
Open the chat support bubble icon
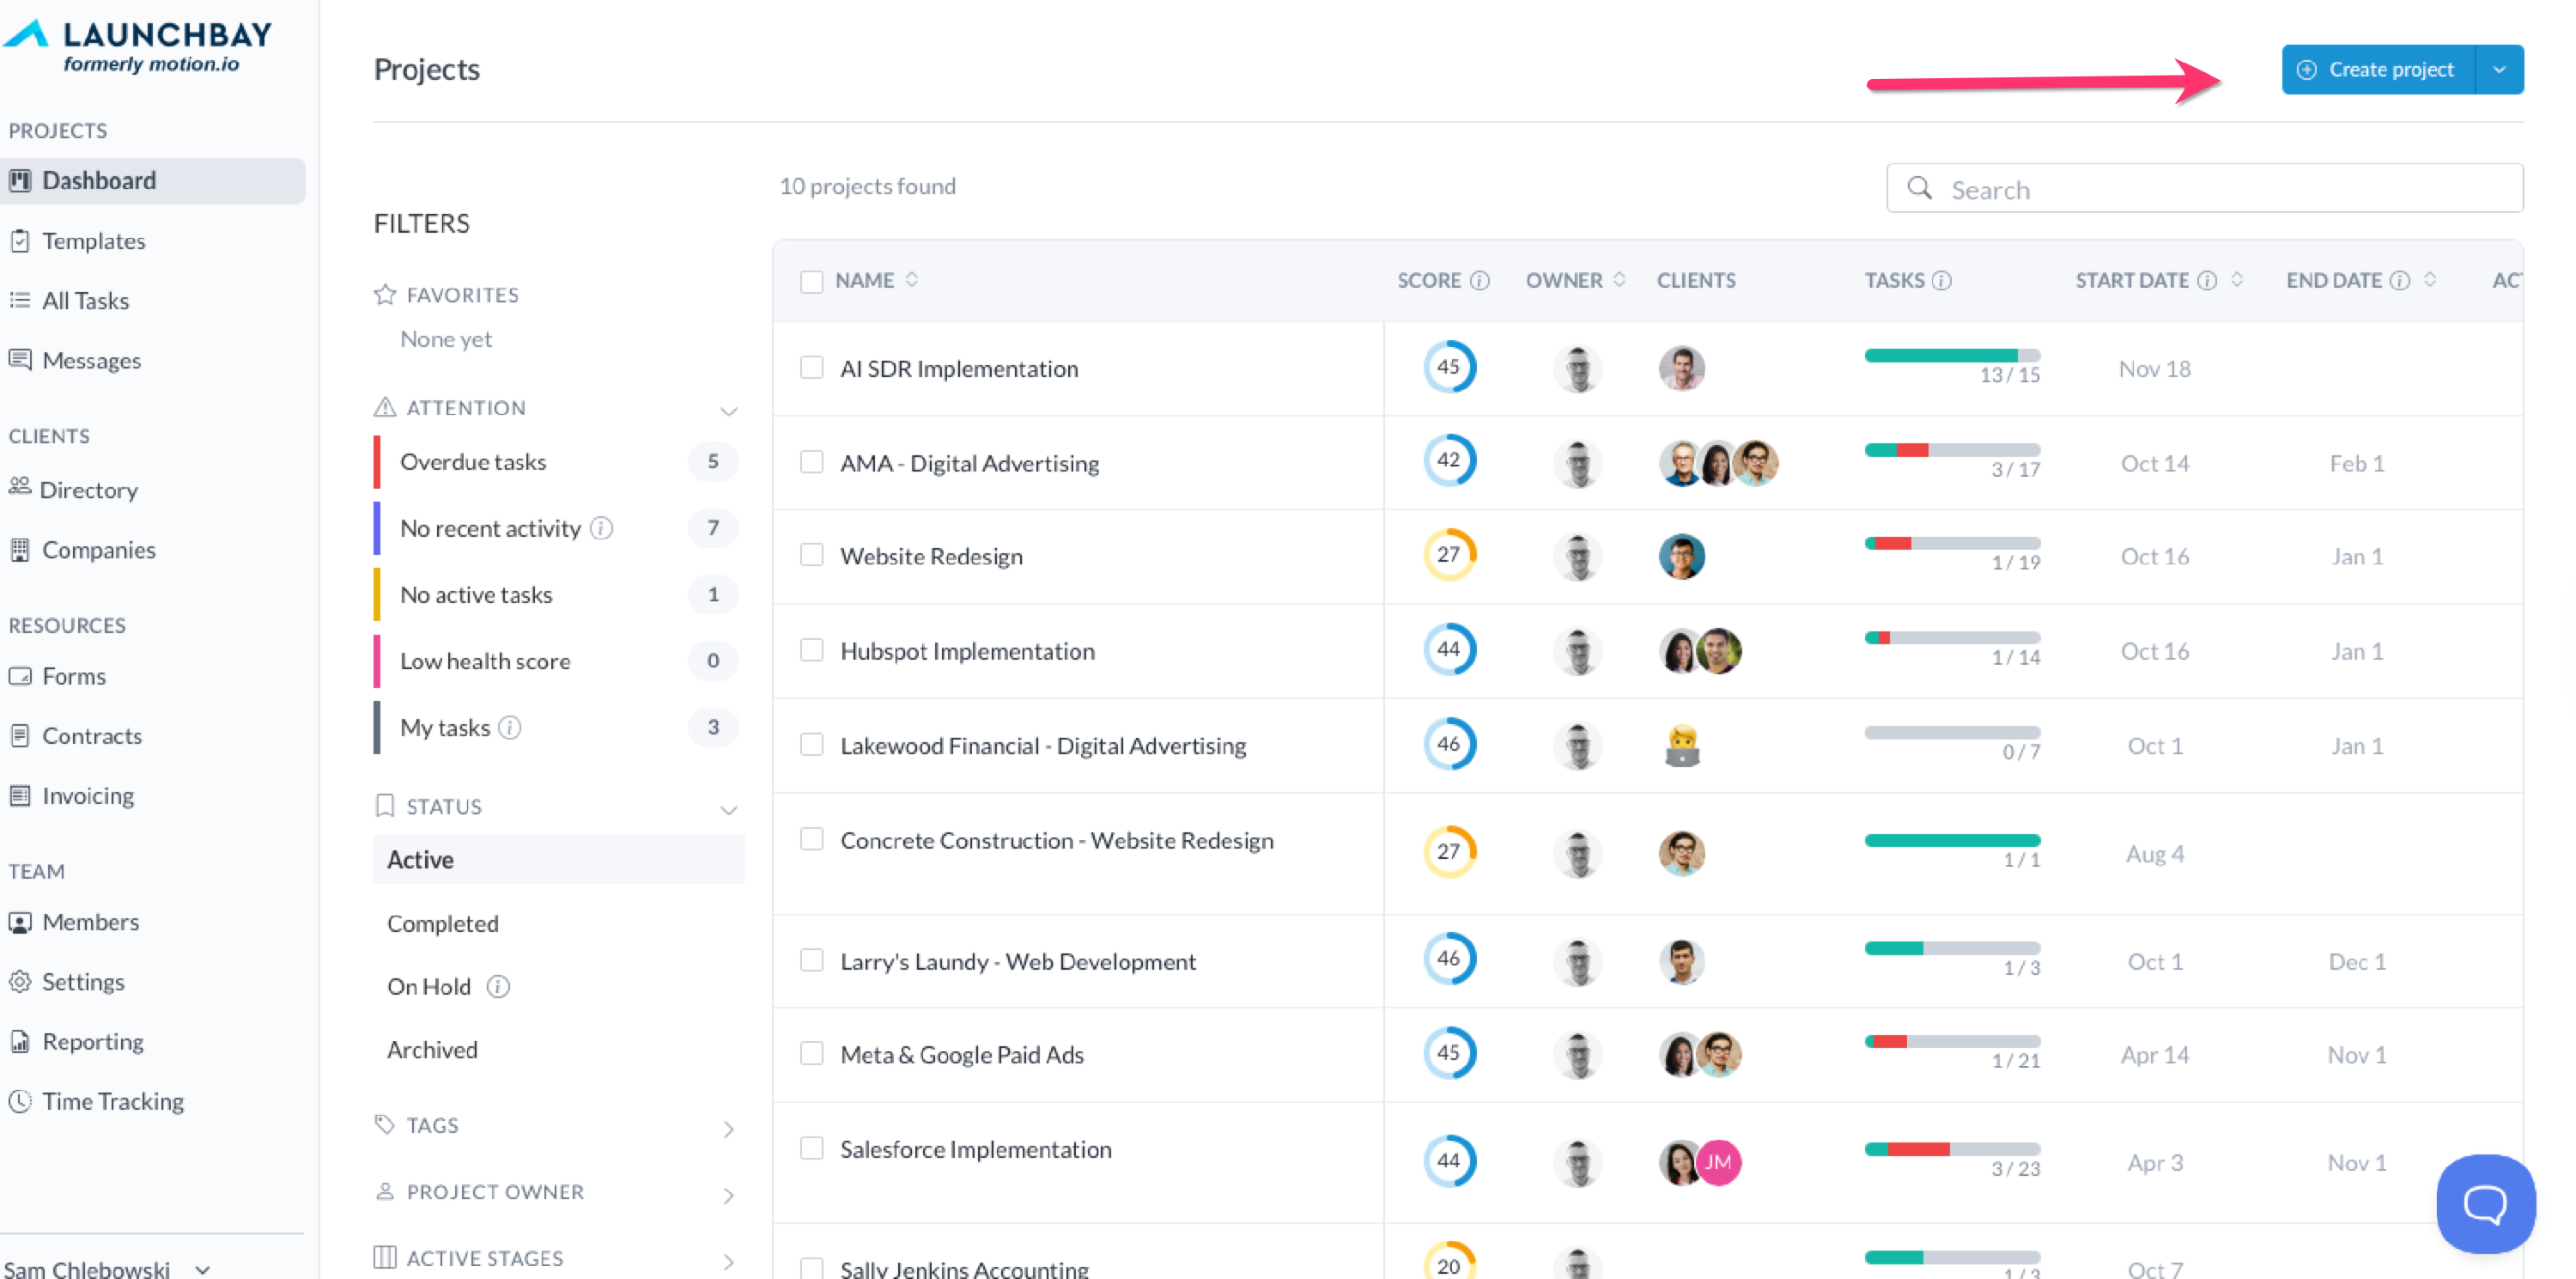pos(2484,1203)
